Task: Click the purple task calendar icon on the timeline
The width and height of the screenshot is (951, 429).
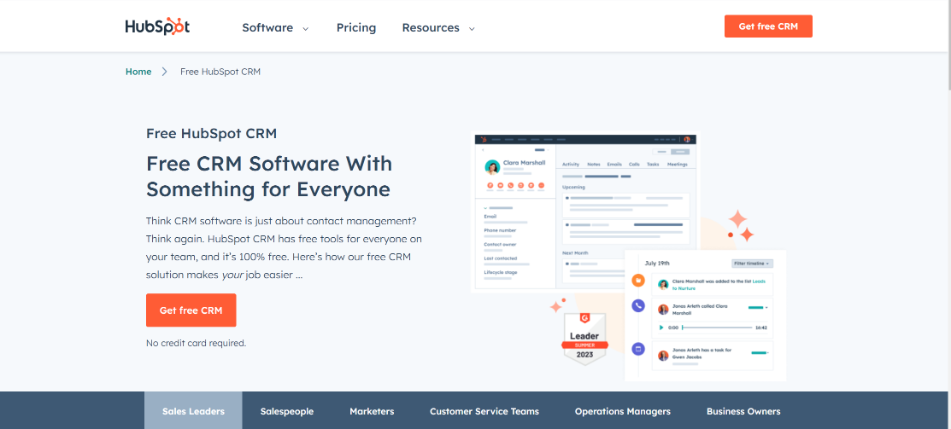Action: (637, 349)
